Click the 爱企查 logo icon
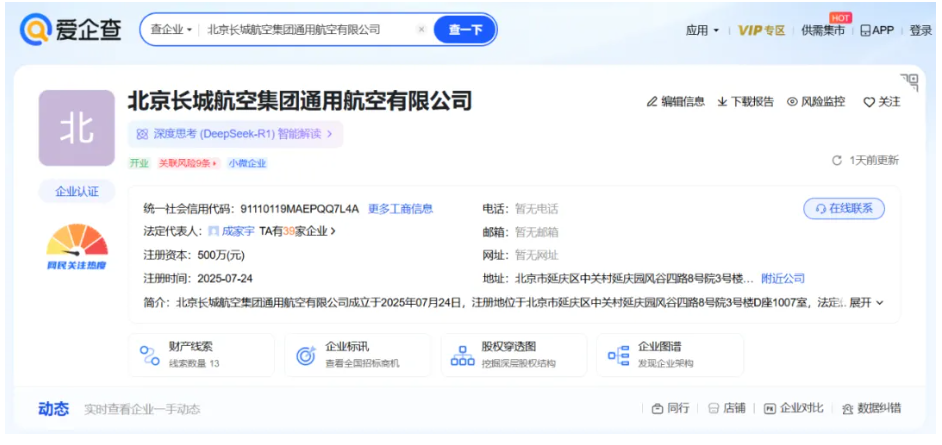 pos(36,30)
